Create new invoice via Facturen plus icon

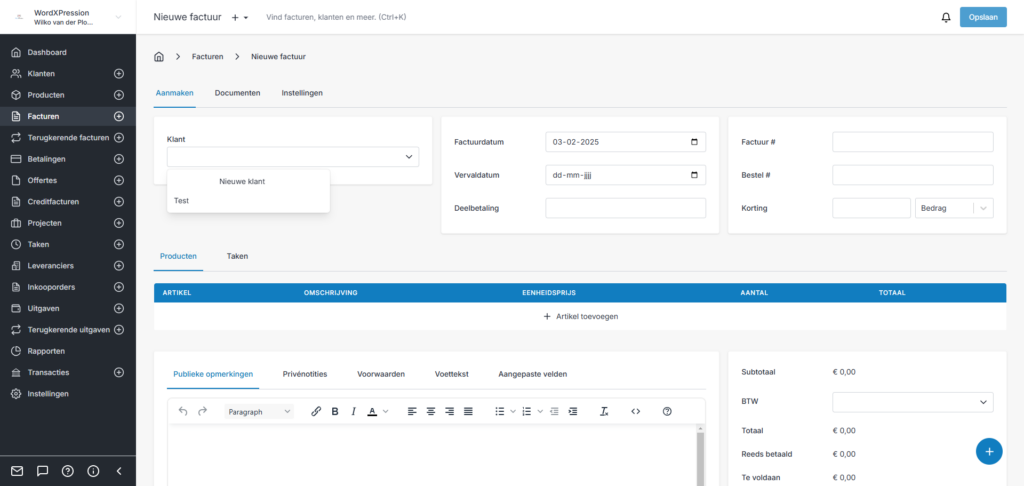point(119,116)
